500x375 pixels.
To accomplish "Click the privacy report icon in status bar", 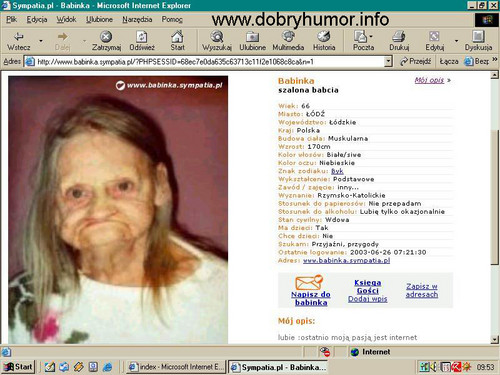I will (x=324, y=352).
